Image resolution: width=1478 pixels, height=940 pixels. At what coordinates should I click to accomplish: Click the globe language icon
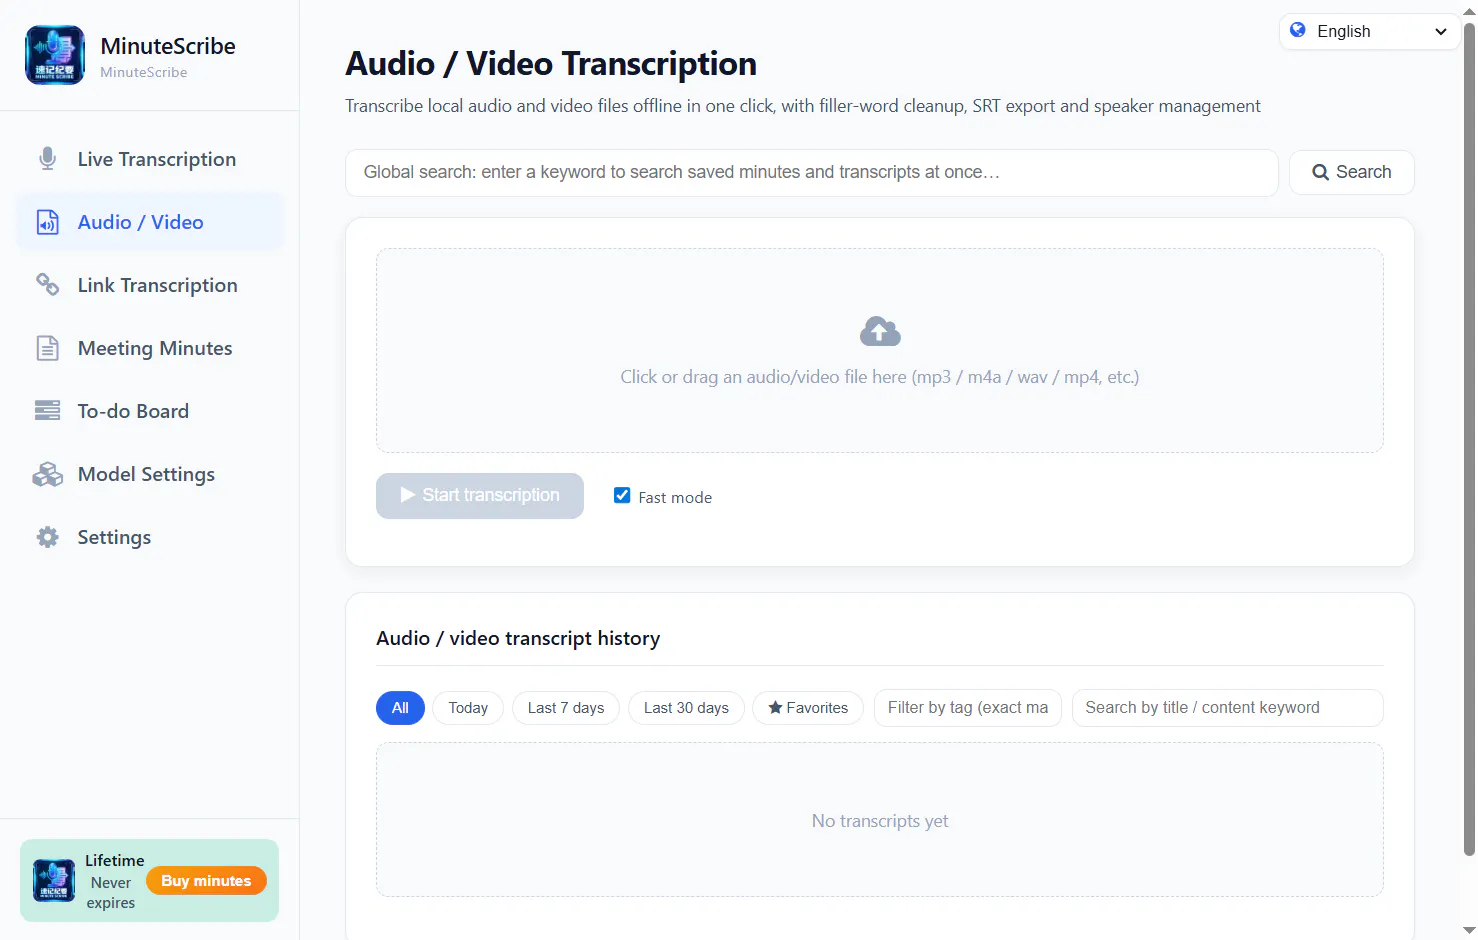click(1298, 30)
